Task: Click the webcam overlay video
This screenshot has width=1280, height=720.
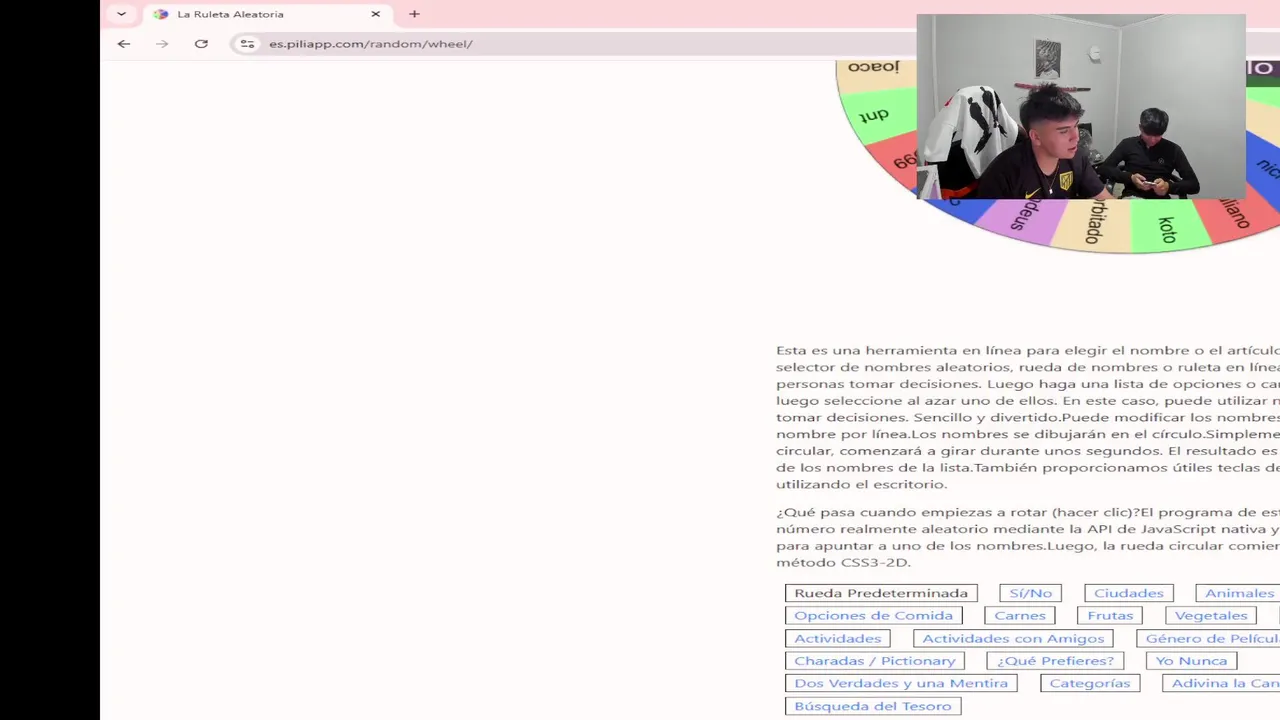Action: pyautogui.click(x=1081, y=107)
